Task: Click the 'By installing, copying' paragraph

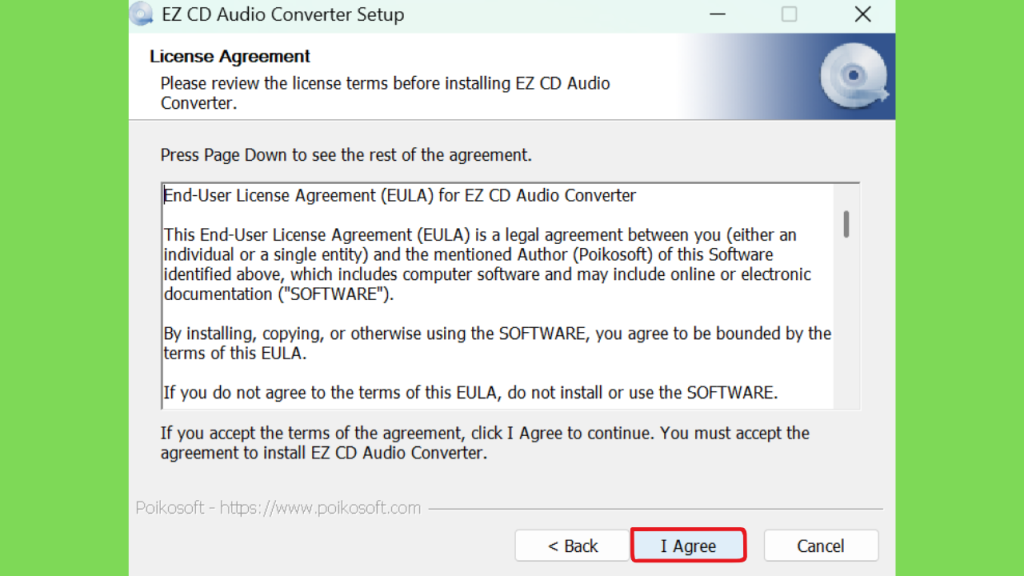Action: pos(497,343)
